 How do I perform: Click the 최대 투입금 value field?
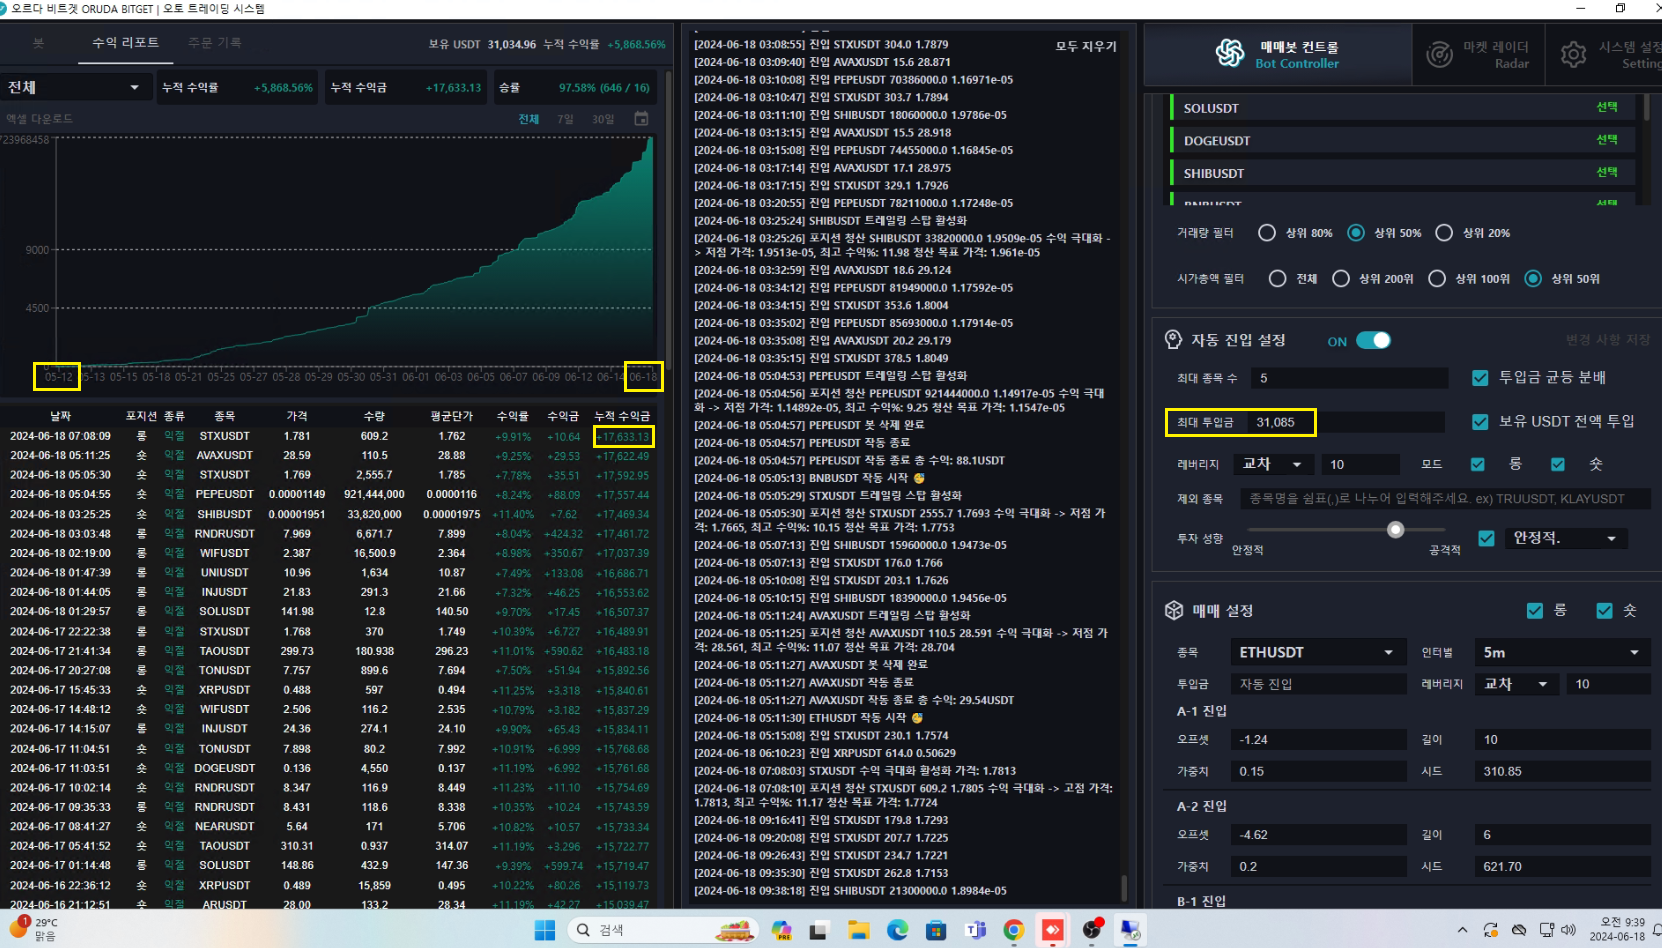click(x=1346, y=422)
